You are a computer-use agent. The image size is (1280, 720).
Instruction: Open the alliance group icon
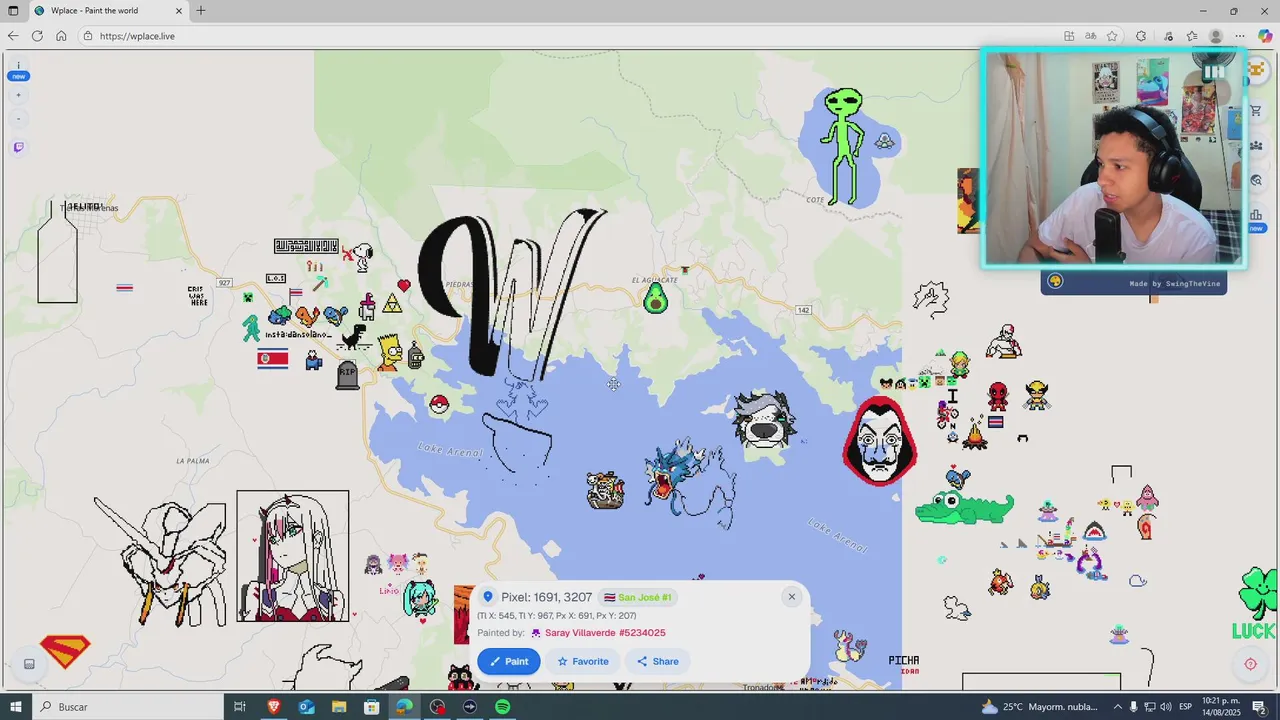point(1256,146)
